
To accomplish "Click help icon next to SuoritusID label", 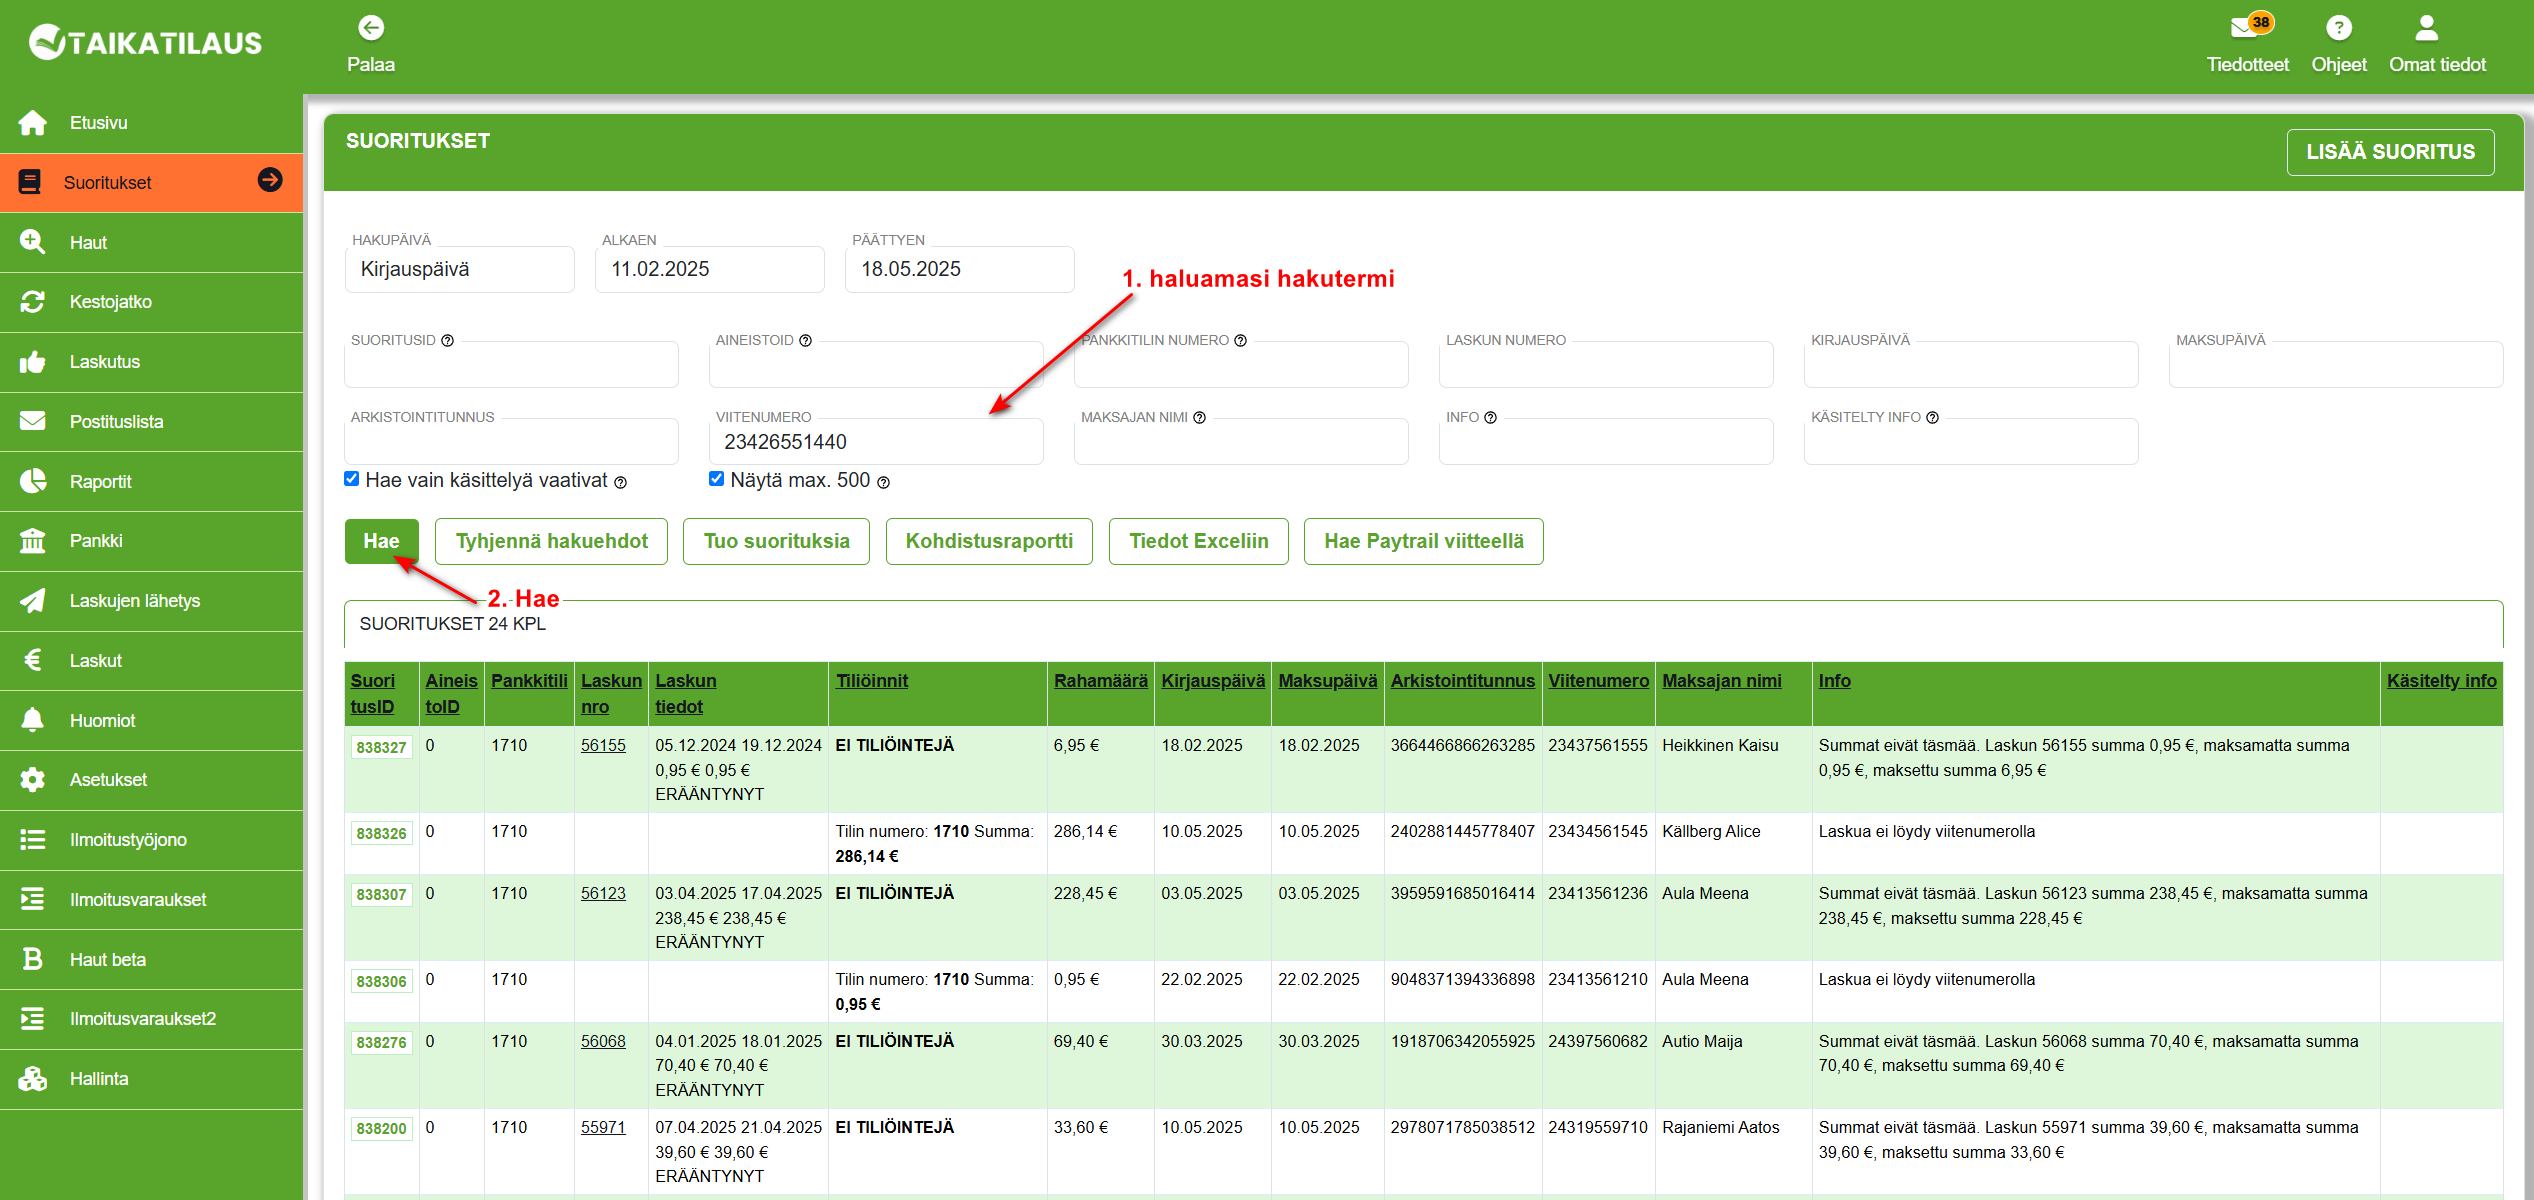I will 448,341.
